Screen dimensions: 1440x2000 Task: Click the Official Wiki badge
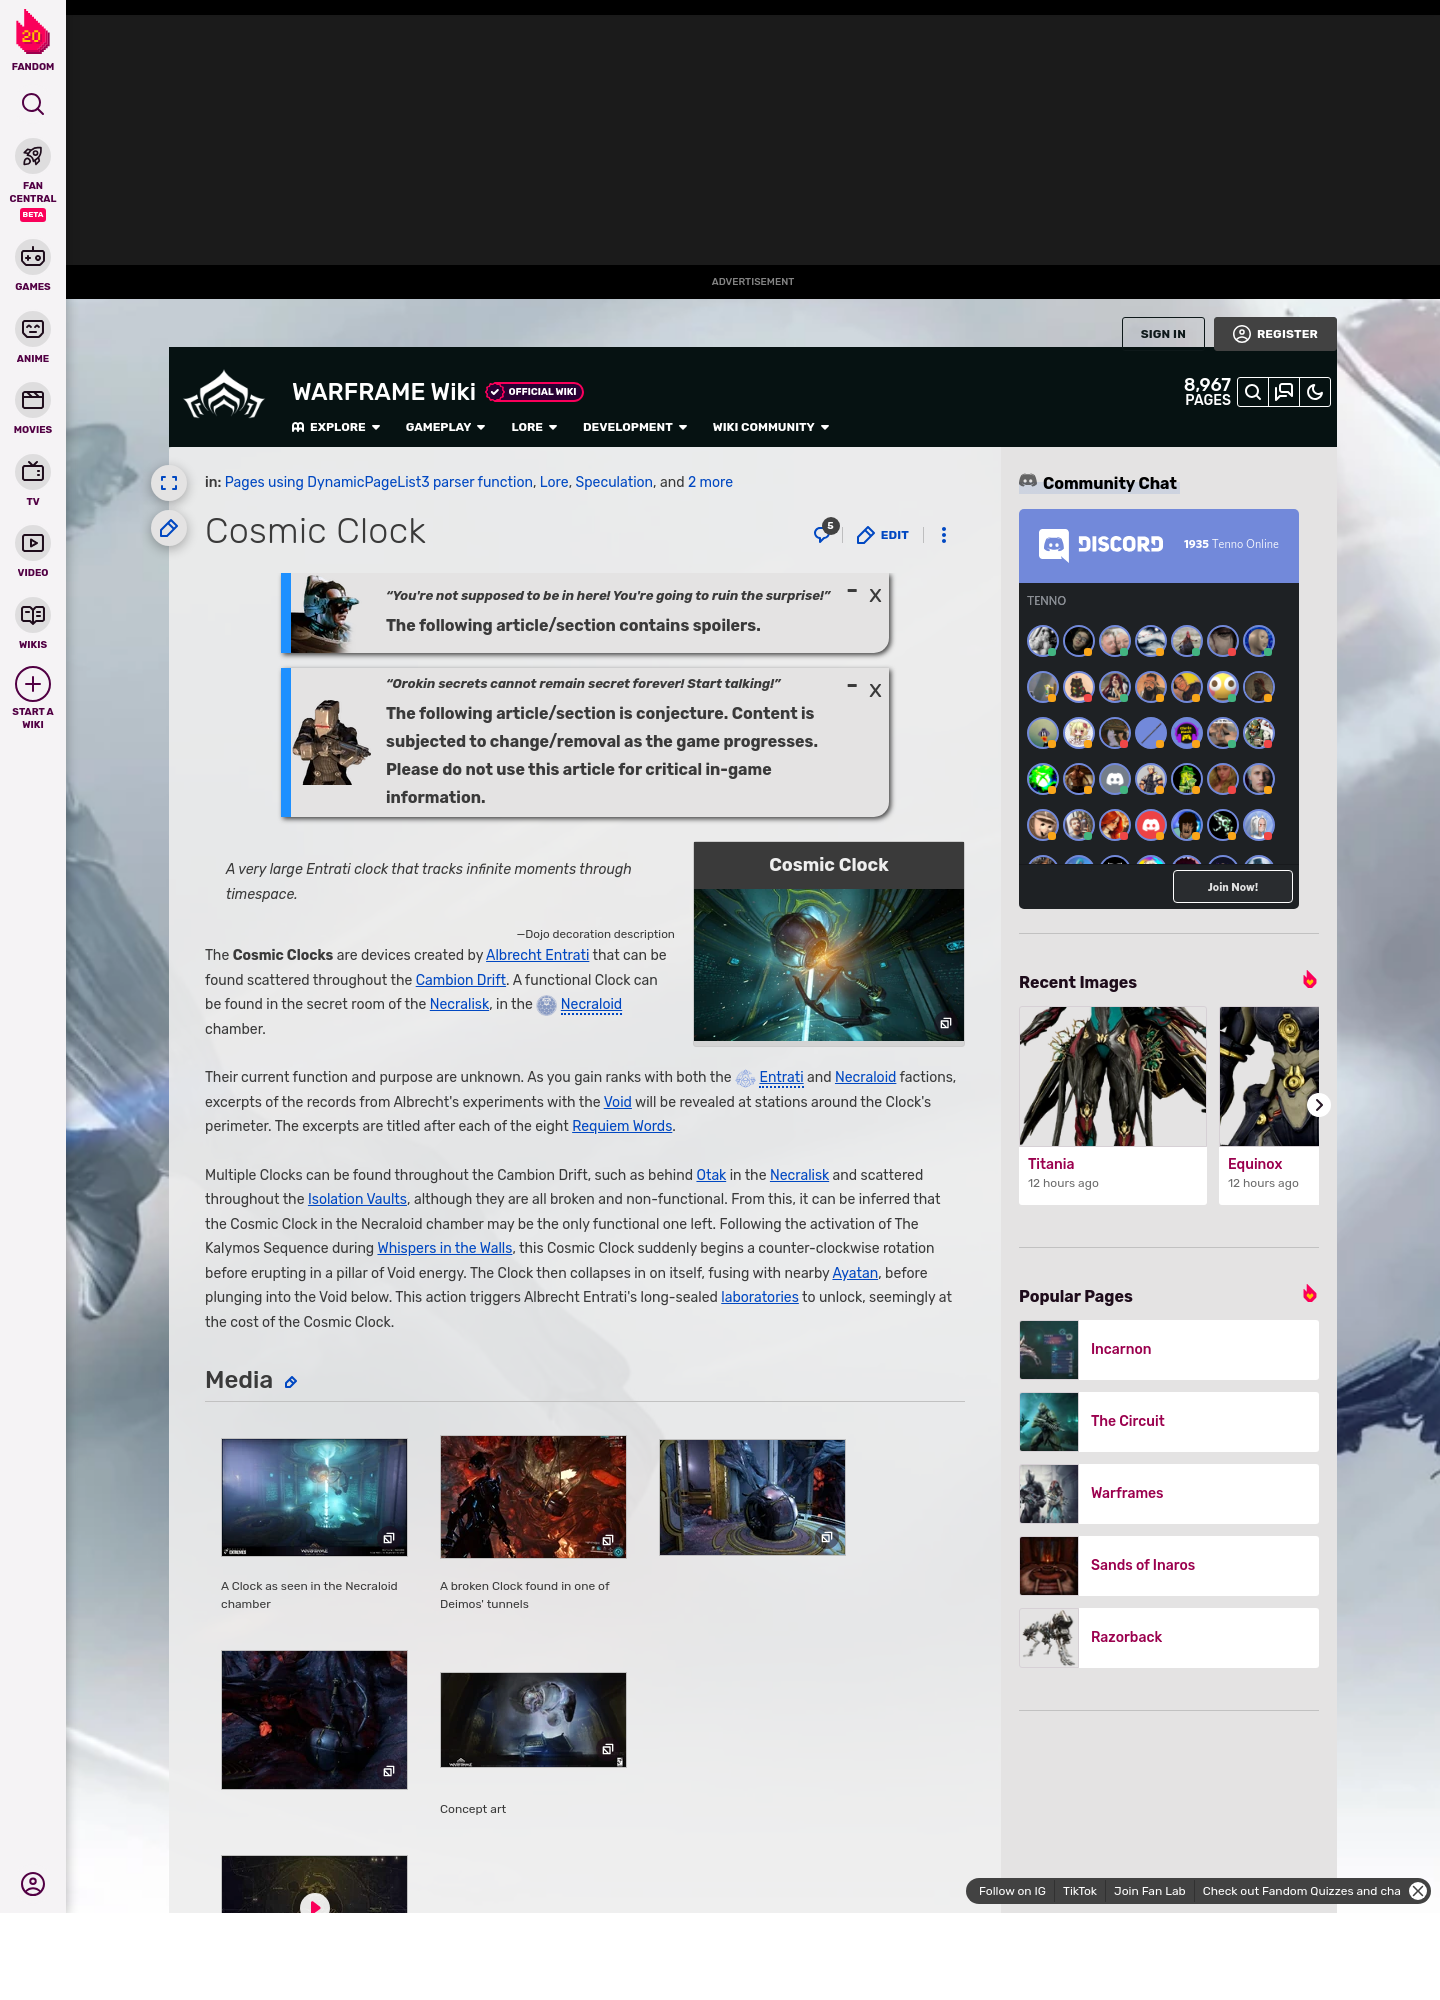535,392
